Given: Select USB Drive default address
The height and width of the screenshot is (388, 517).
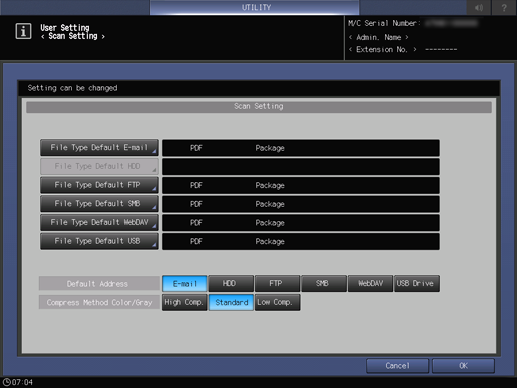Looking at the screenshot, I should (417, 284).
